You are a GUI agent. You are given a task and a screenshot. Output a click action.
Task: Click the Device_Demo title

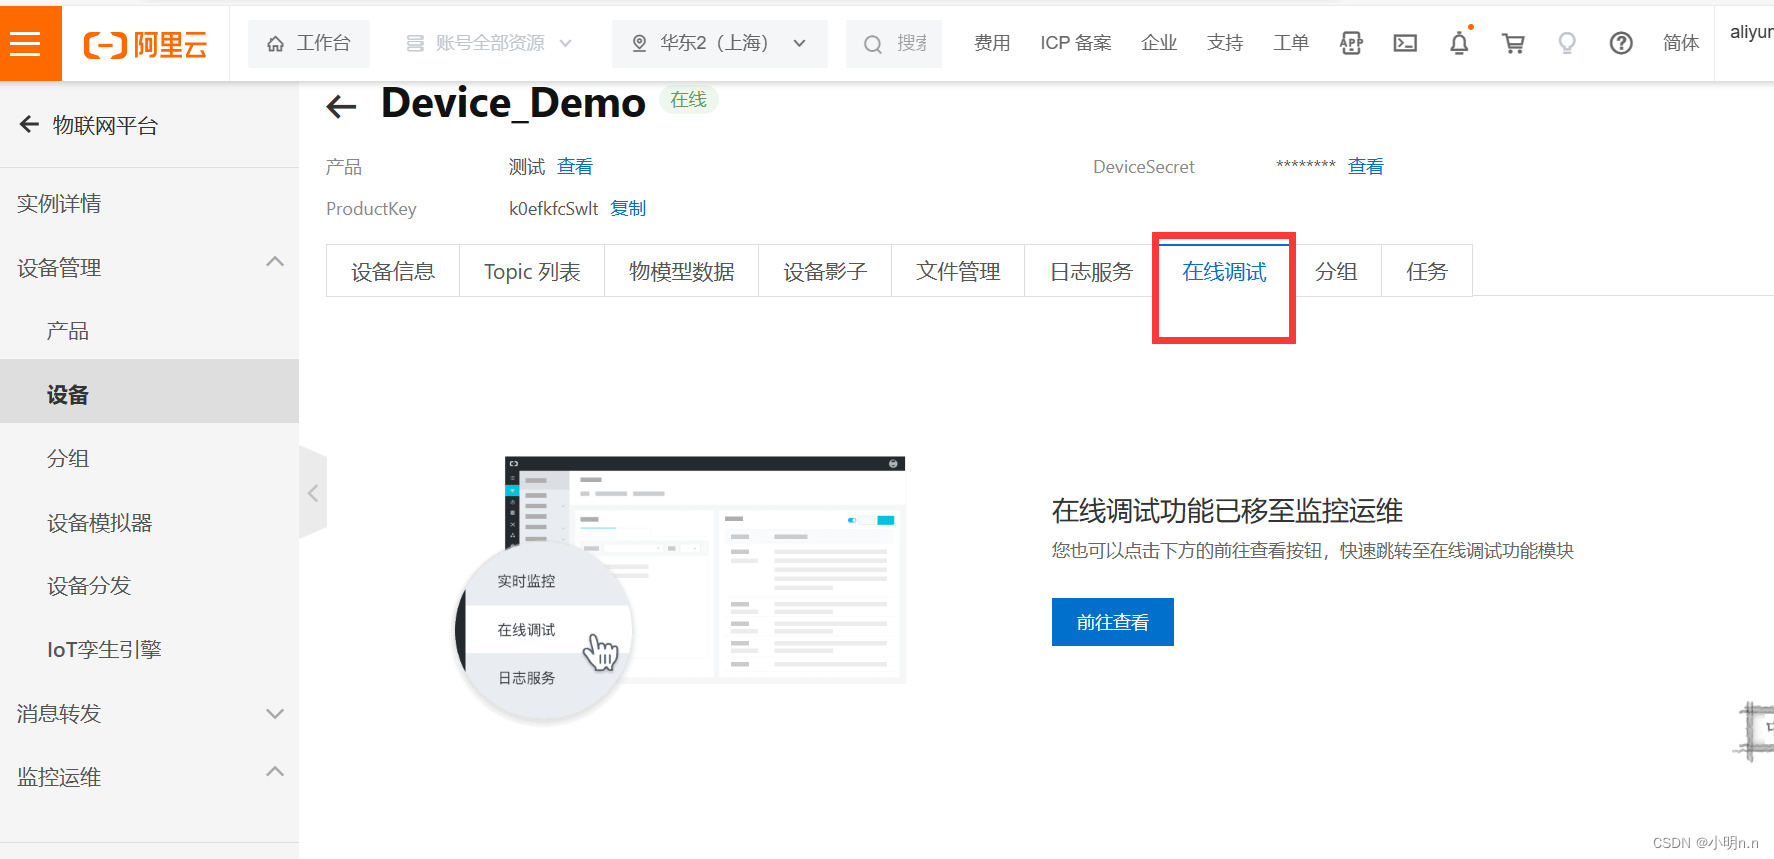pyautogui.click(x=514, y=103)
